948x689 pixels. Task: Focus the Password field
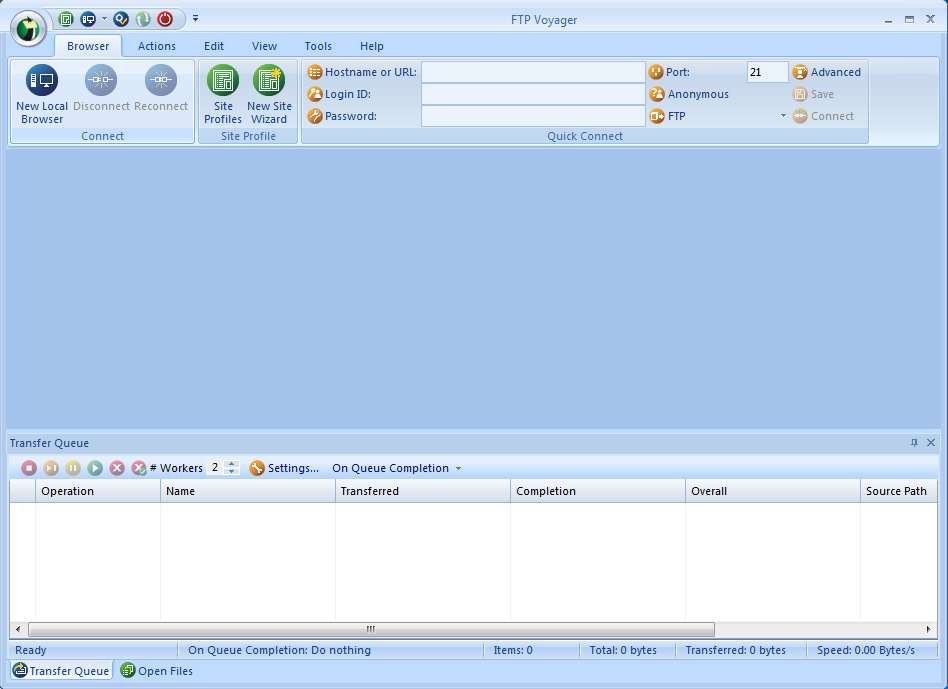[x=533, y=116]
